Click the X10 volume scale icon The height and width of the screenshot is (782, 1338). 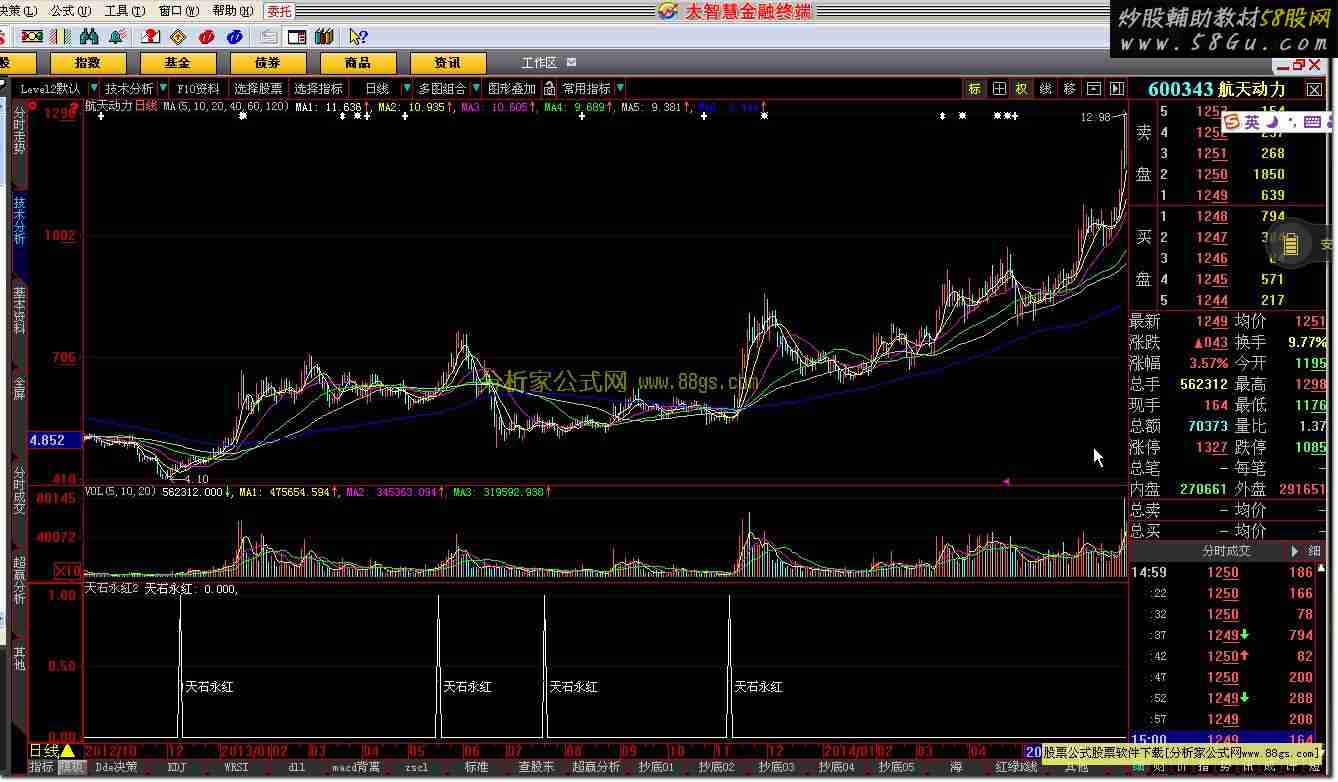tap(67, 571)
